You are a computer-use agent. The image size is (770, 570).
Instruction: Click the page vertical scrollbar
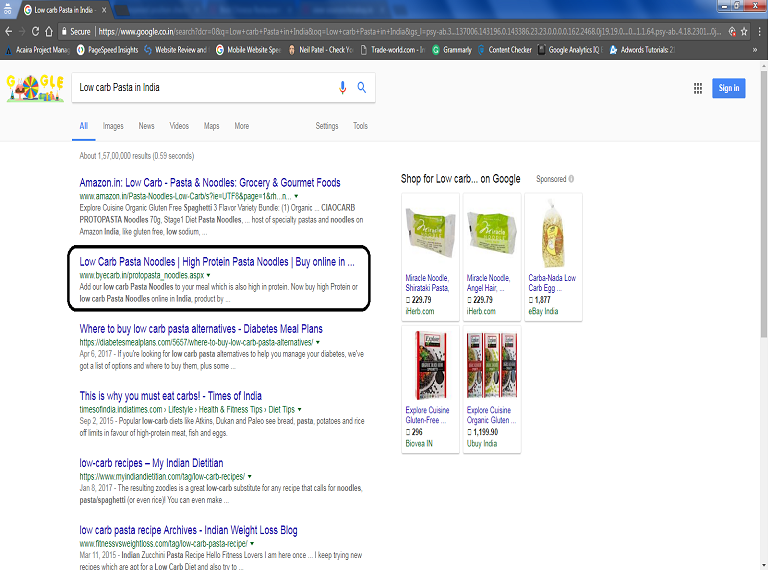[764, 205]
